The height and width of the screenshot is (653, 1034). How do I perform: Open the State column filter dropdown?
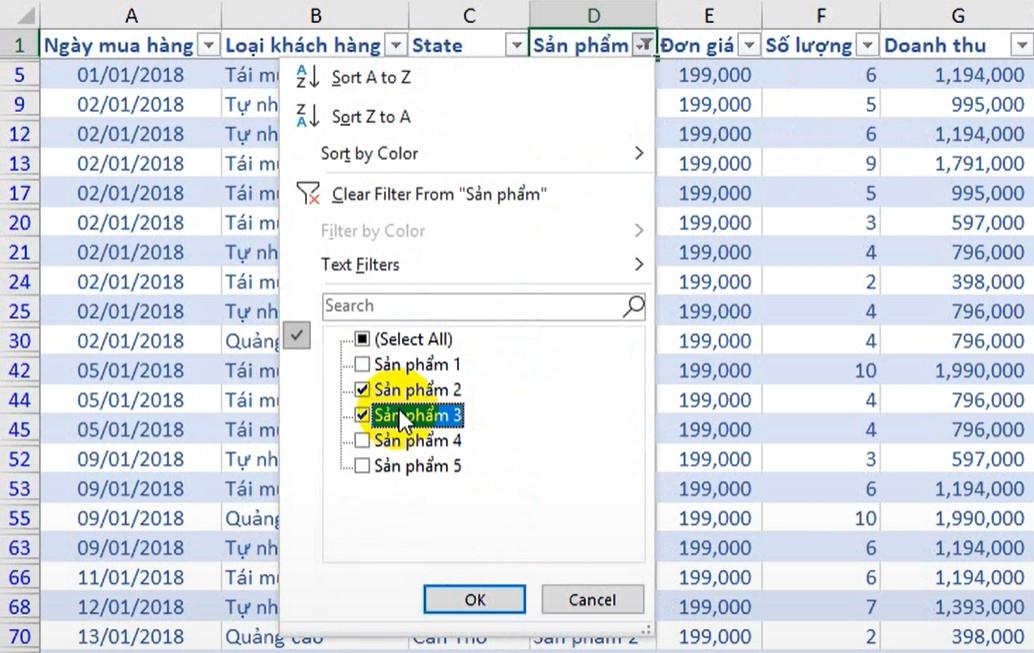click(518, 45)
